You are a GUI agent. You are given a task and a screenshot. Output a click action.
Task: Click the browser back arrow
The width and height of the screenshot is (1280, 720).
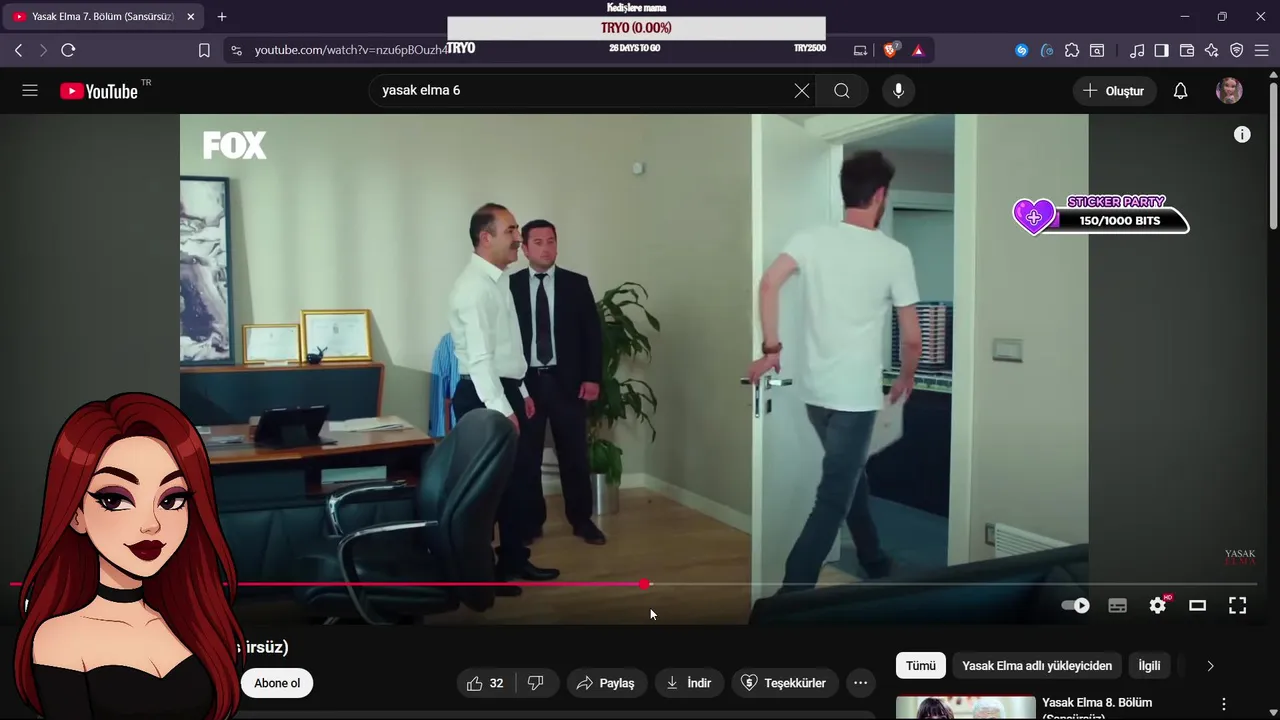(18, 50)
